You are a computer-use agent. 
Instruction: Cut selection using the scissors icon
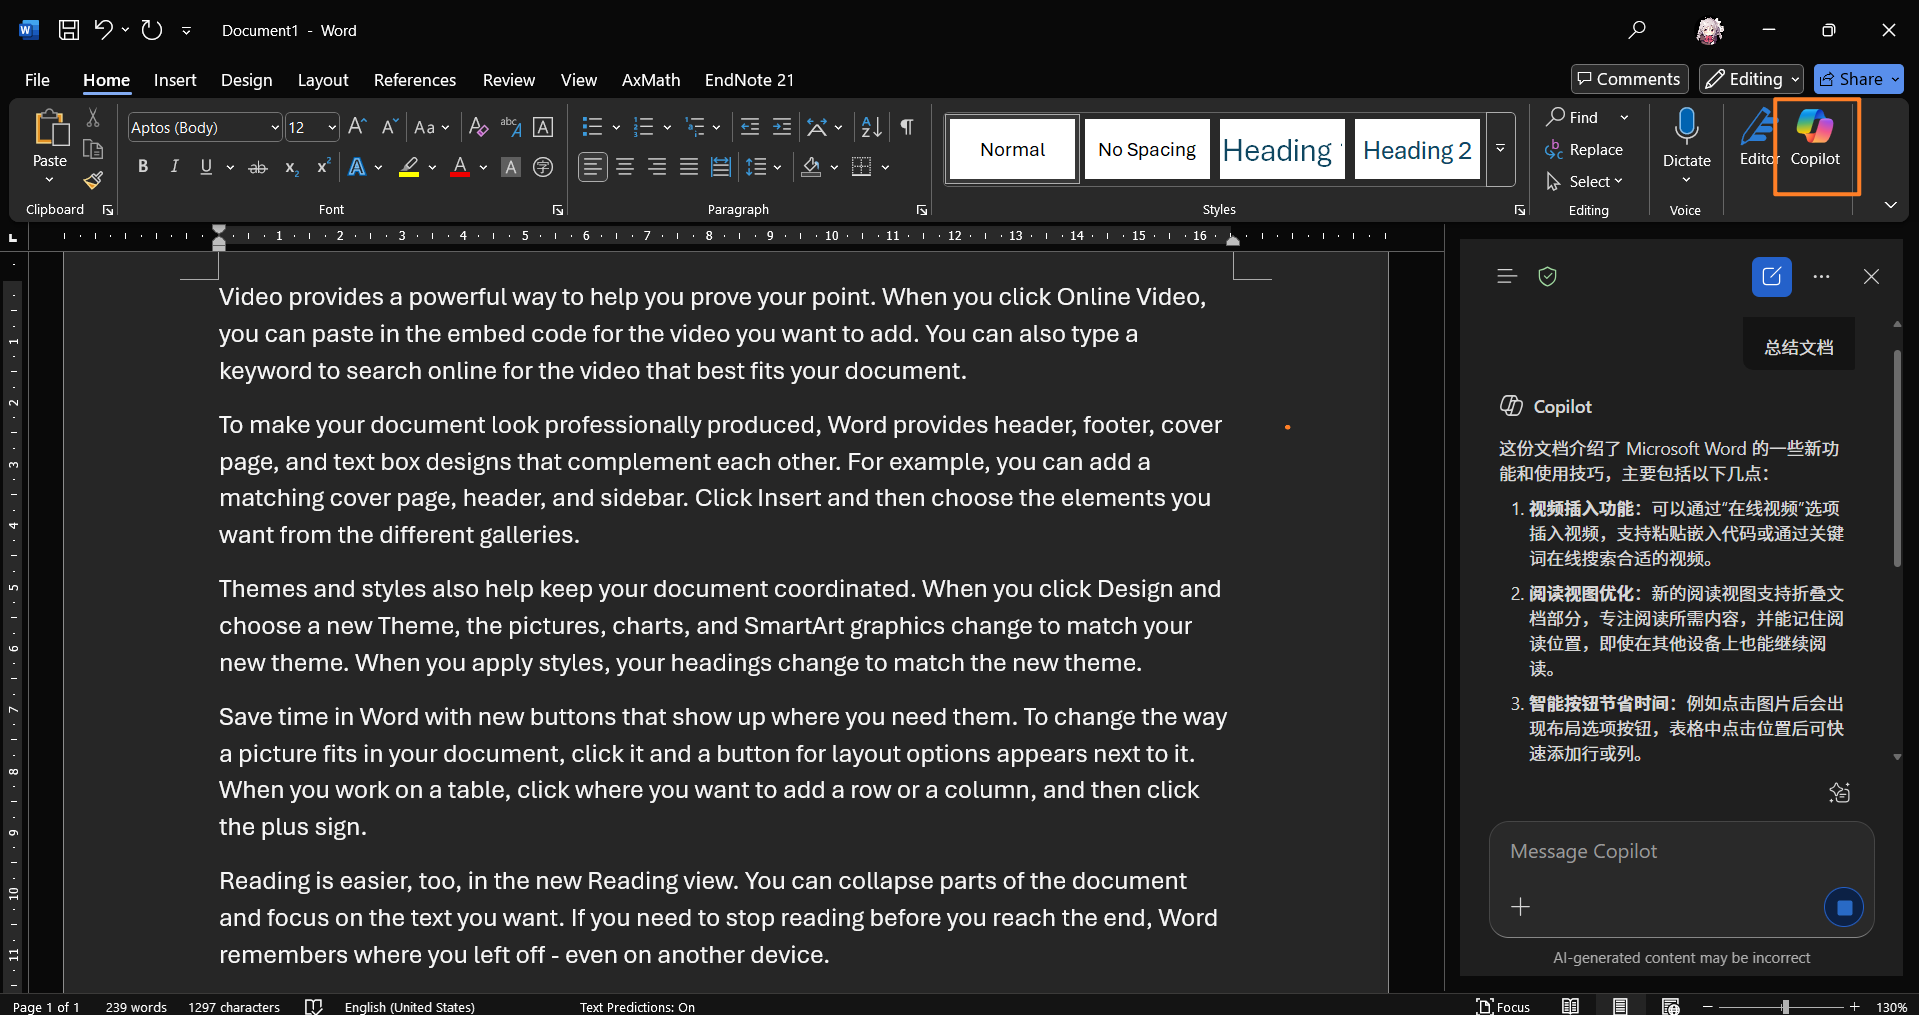[x=93, y=118]
